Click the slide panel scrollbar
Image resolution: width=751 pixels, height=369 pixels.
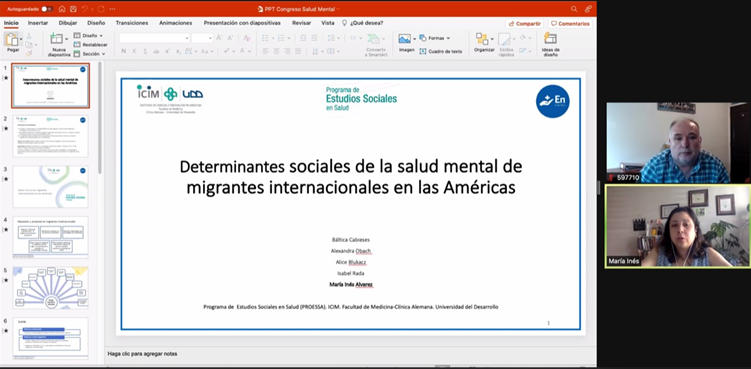coord(100,117)
